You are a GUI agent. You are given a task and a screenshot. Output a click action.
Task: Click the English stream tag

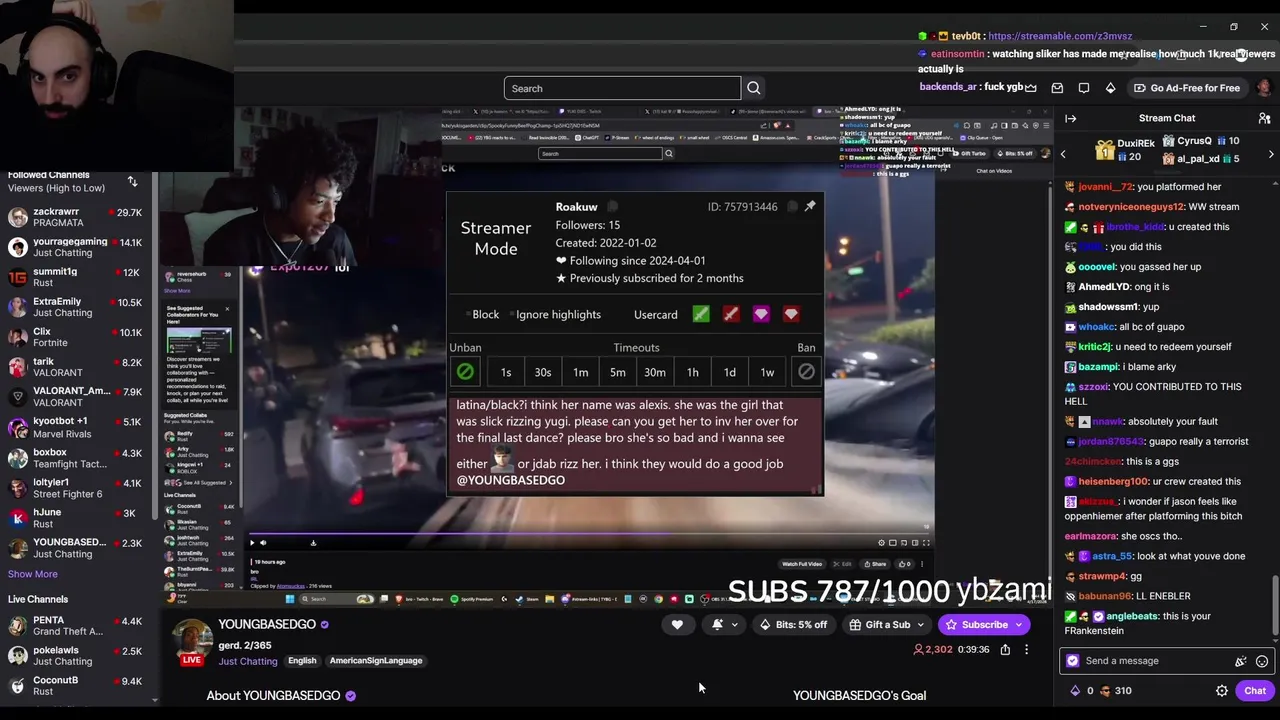[x=302, y=661]
